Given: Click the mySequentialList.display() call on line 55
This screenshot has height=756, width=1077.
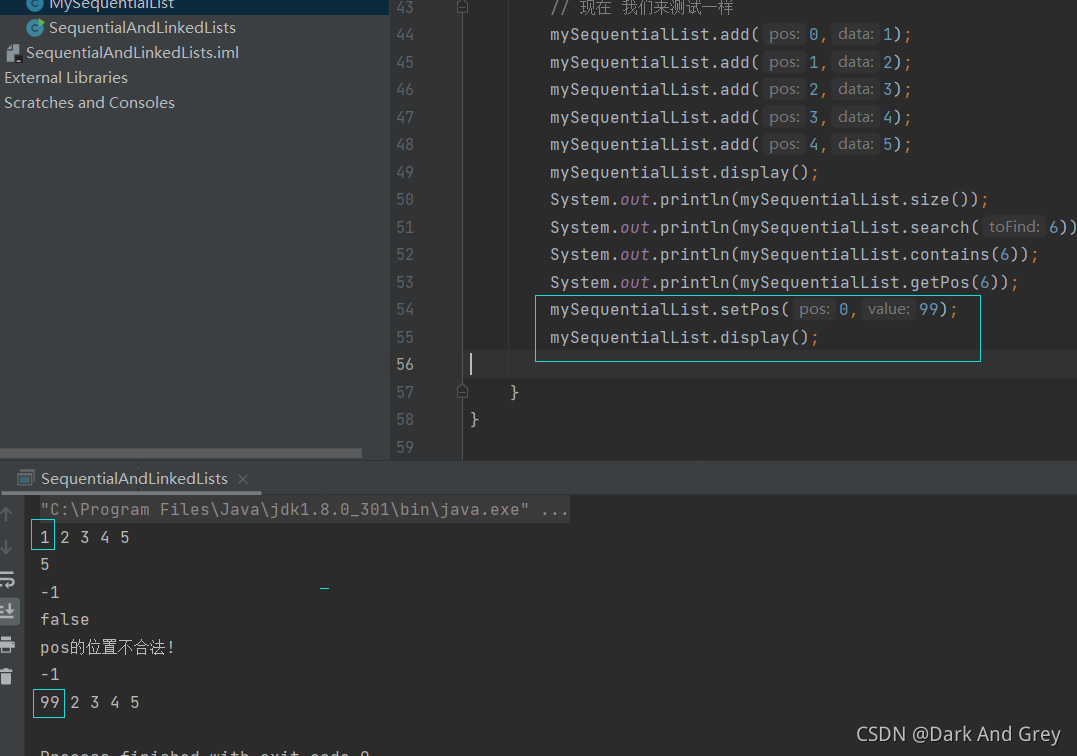Looking at the screenshot, I should pyautogui.click(x=684, y=337).
